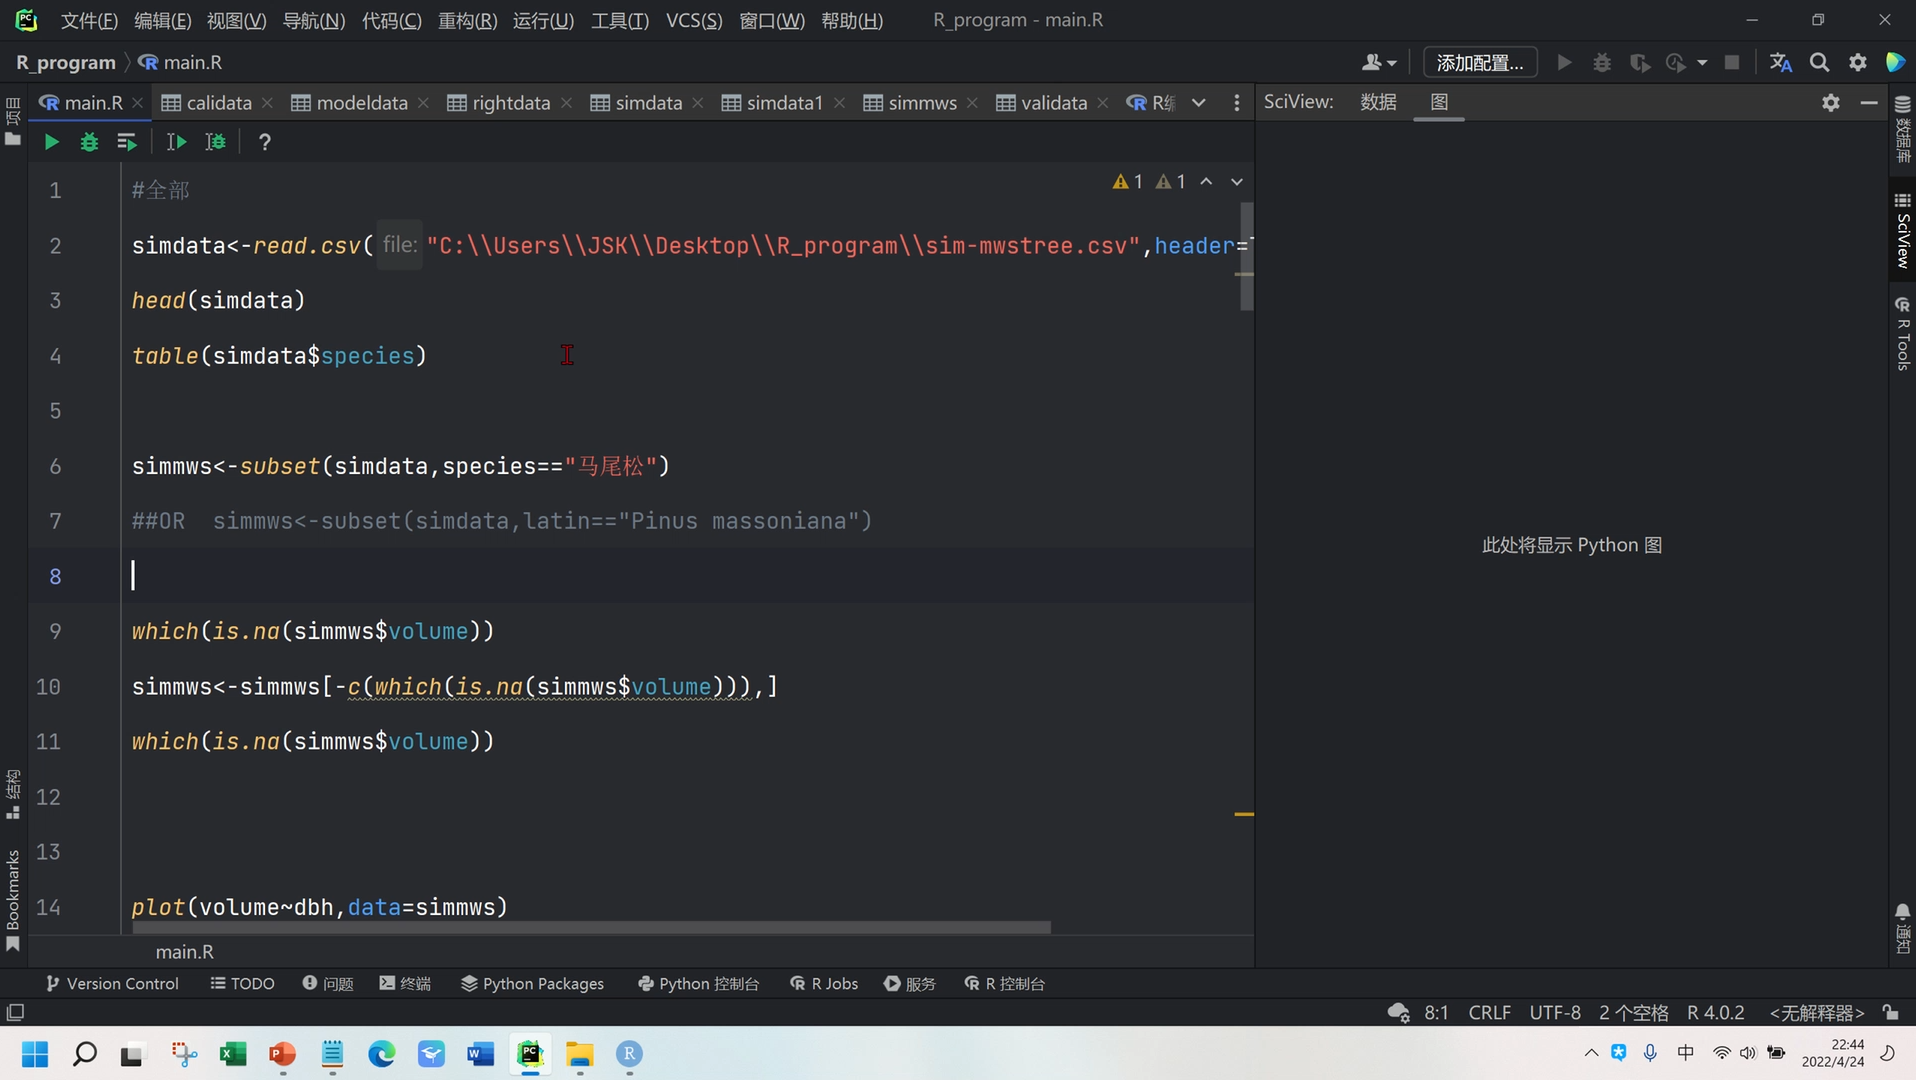Open the run-with-profiler dropdown arrow
The image size is (1916, 1080).
[x=1702, y=62]
